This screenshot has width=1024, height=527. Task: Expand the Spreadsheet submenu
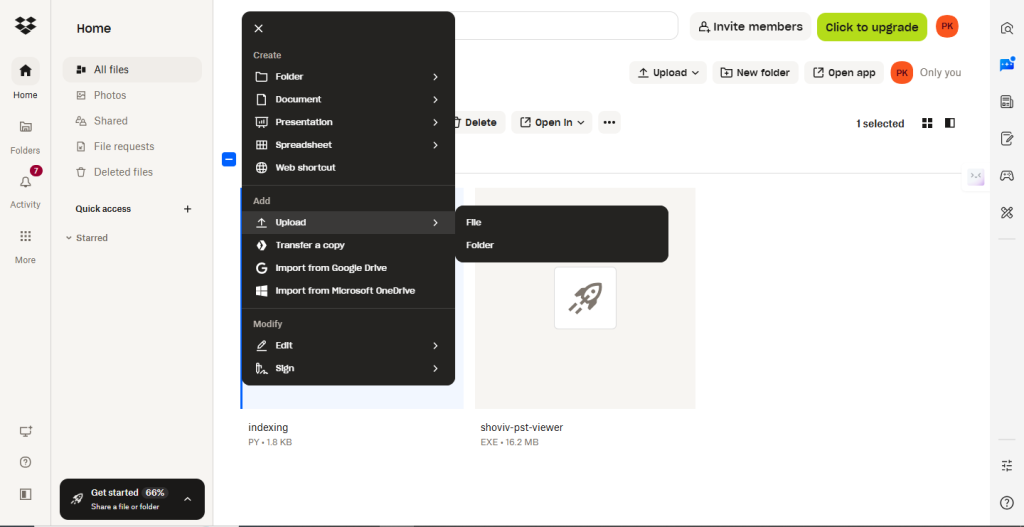pos(348,145)
